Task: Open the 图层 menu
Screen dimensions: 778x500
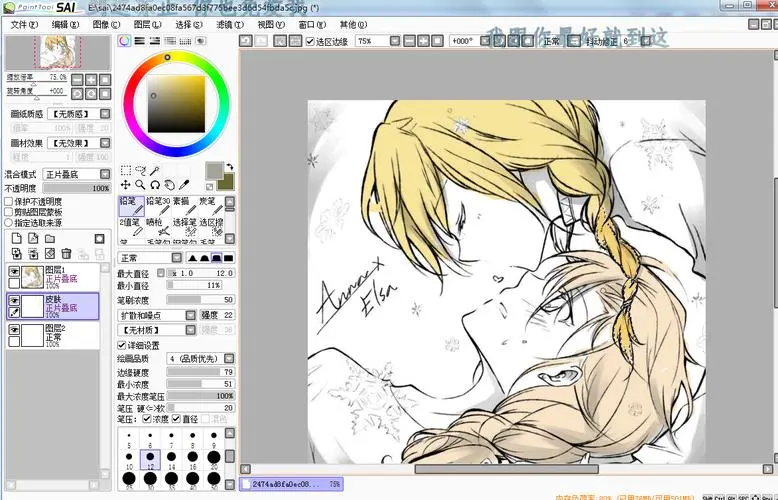Action: point(147,24)
